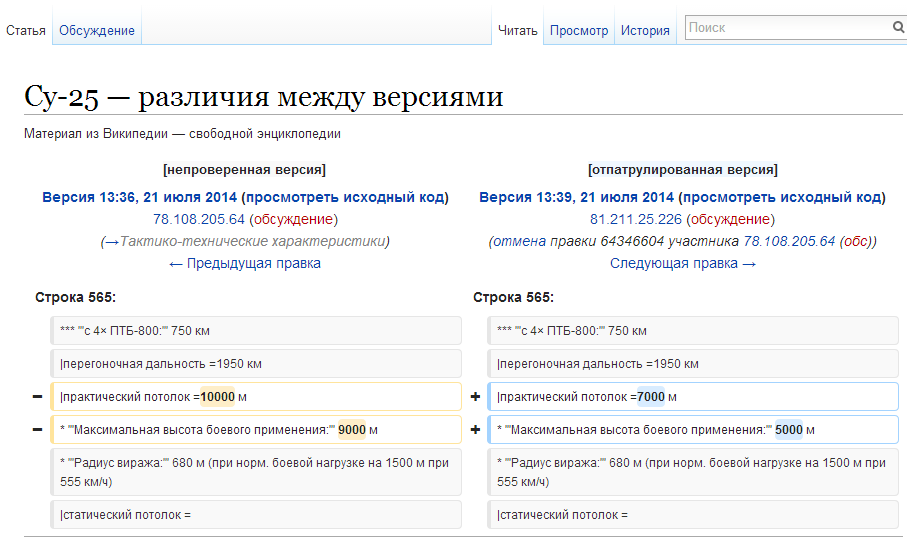Open user page 78.108.205.64 on left side

coord(198,219)
